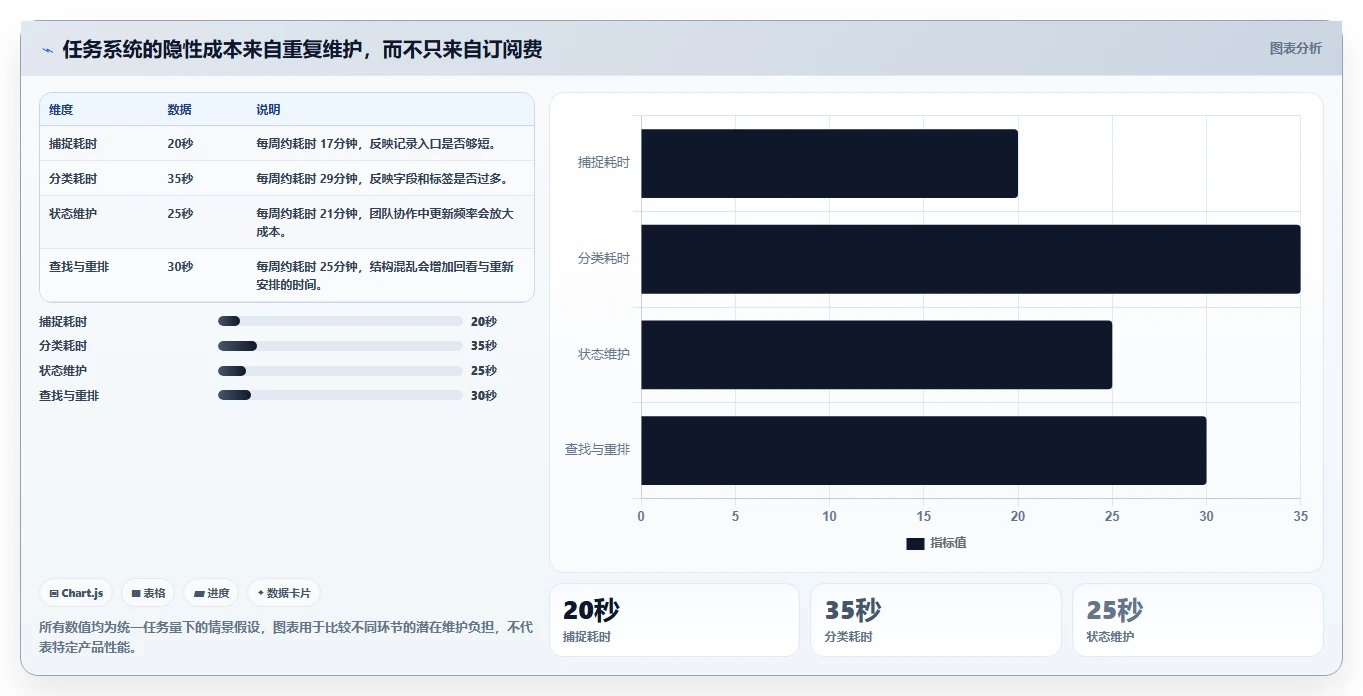
Task: Click the 维度 table column header
Action: pyautogui.click(x=61, y=110)
